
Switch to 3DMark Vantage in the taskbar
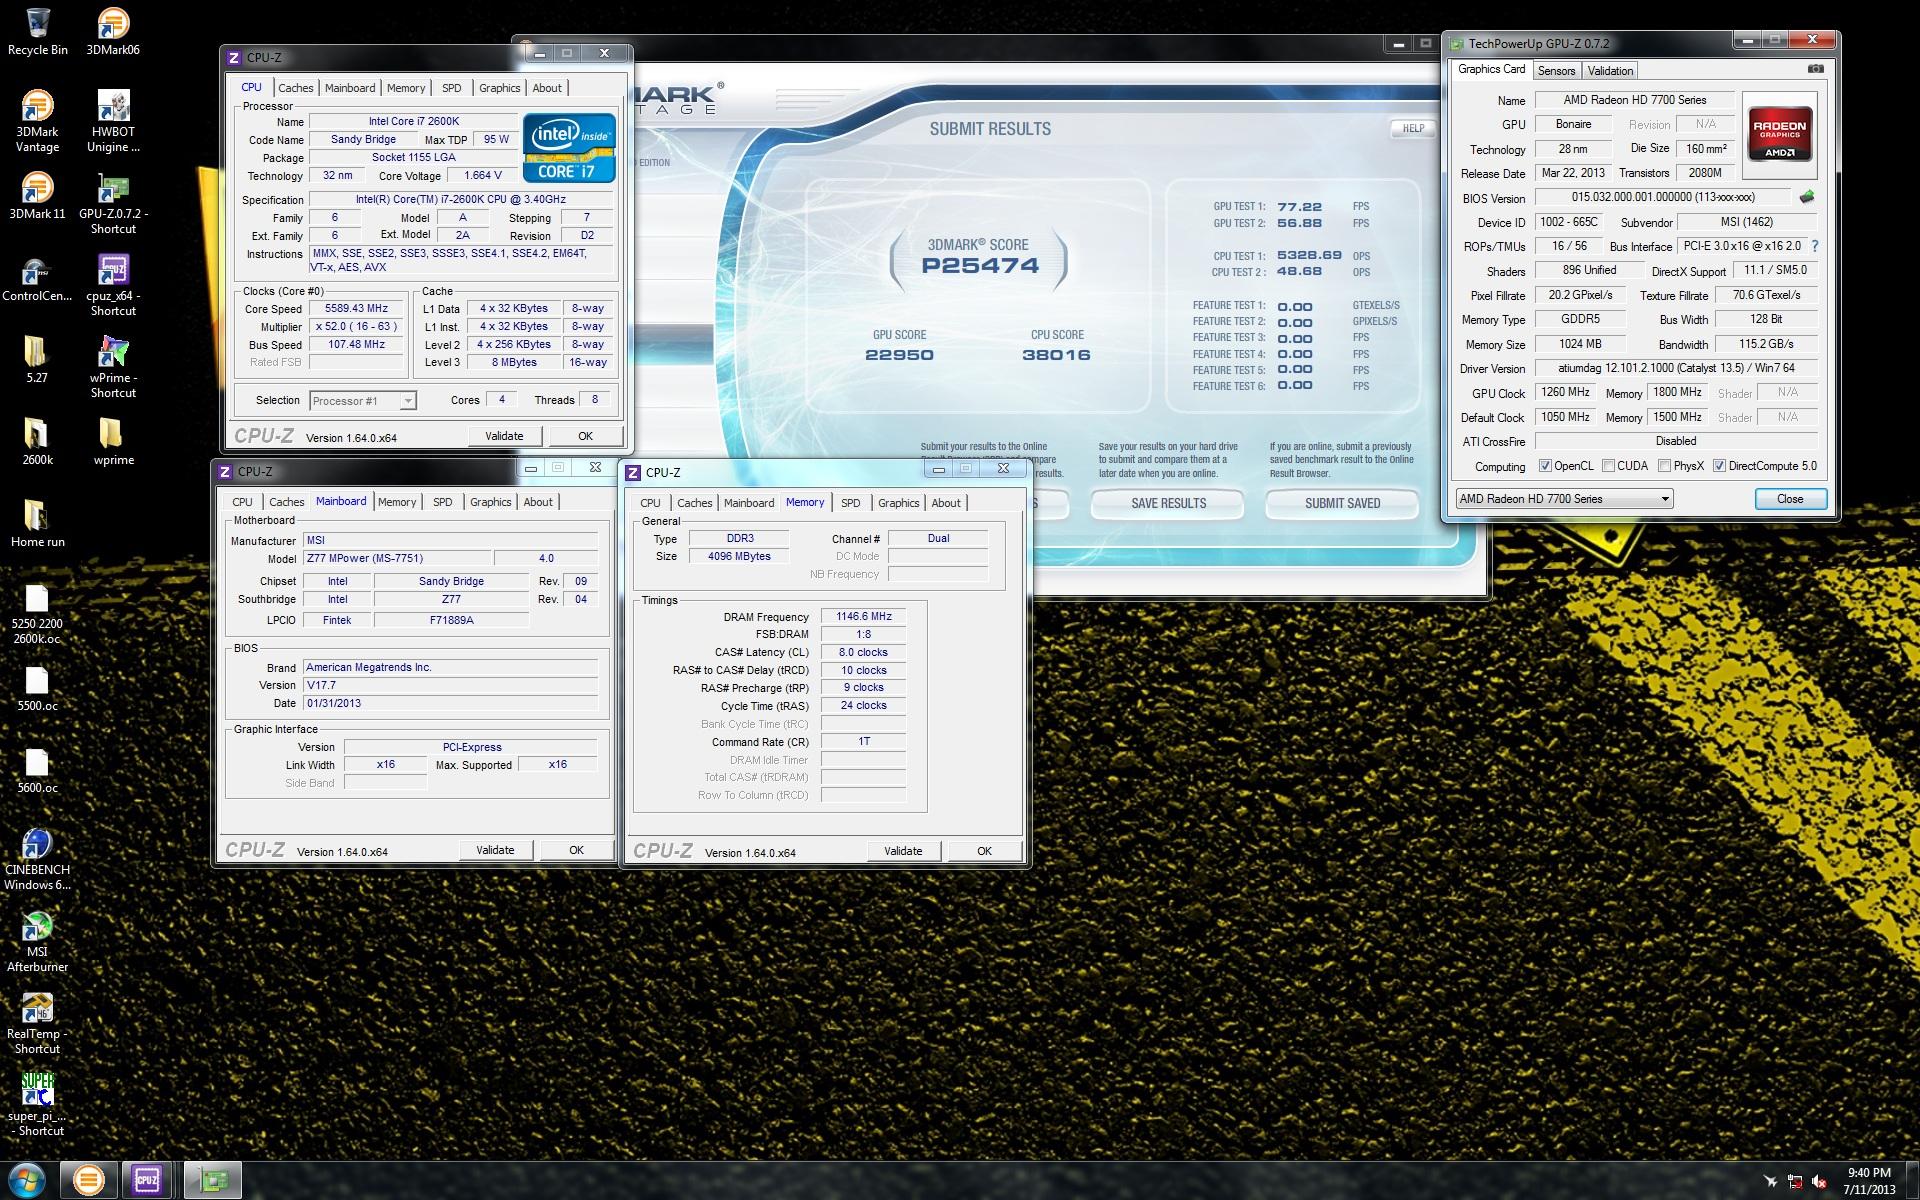pyautogui.click(x=88, y=1180)
